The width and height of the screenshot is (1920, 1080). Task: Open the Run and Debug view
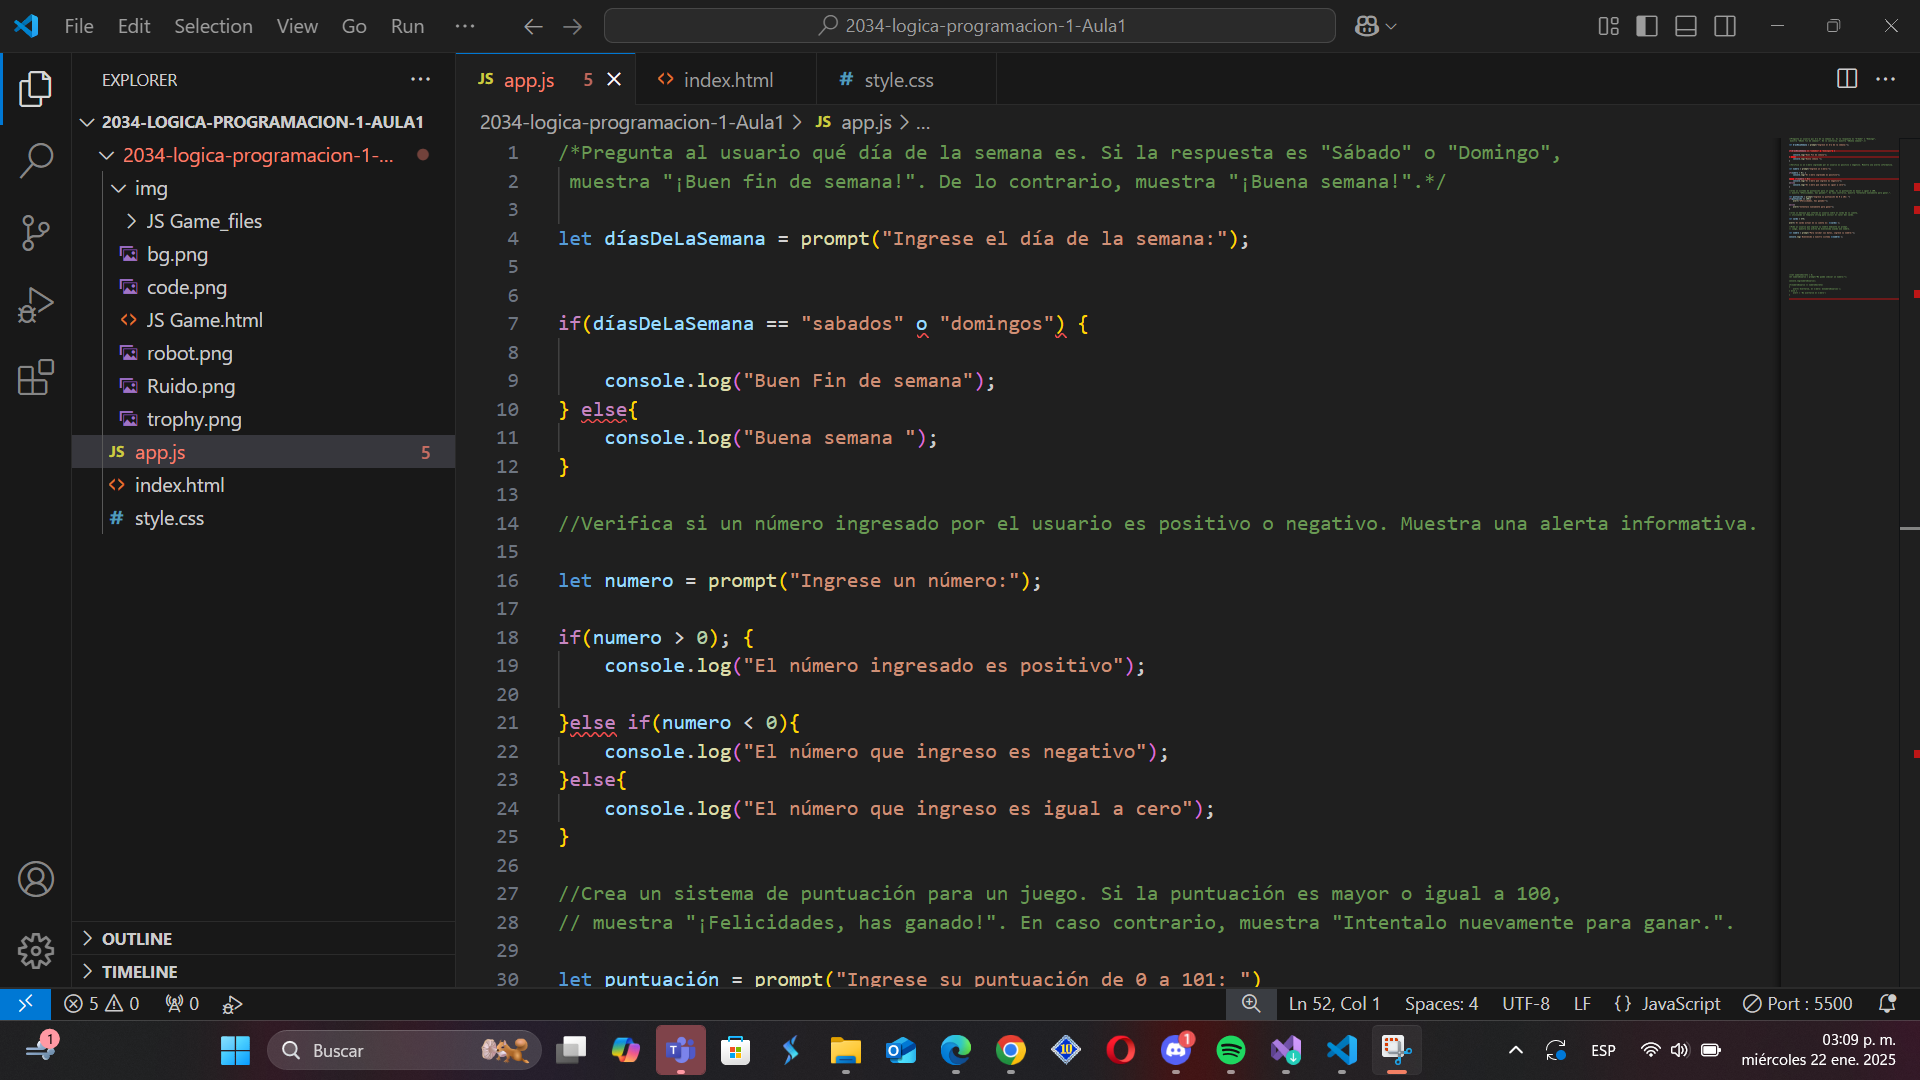[36, 305]
